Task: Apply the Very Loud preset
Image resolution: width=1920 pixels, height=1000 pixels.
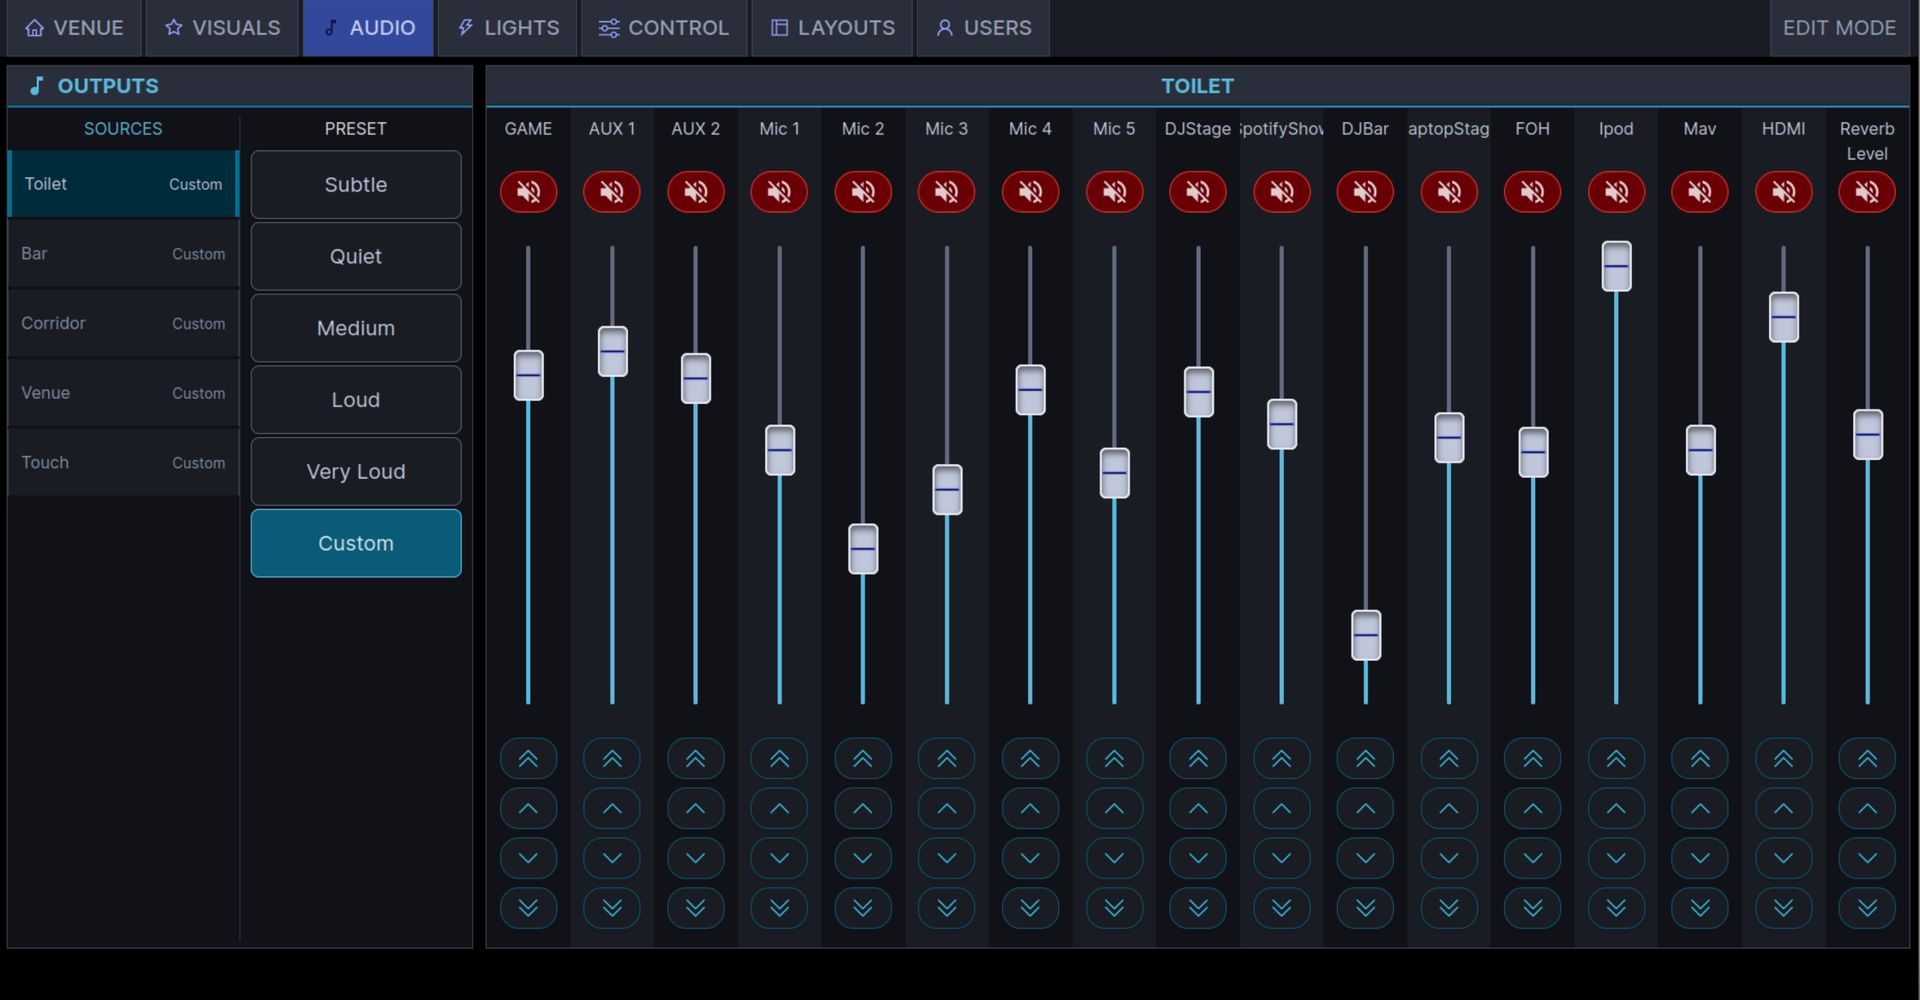Action: click(356, 471)
